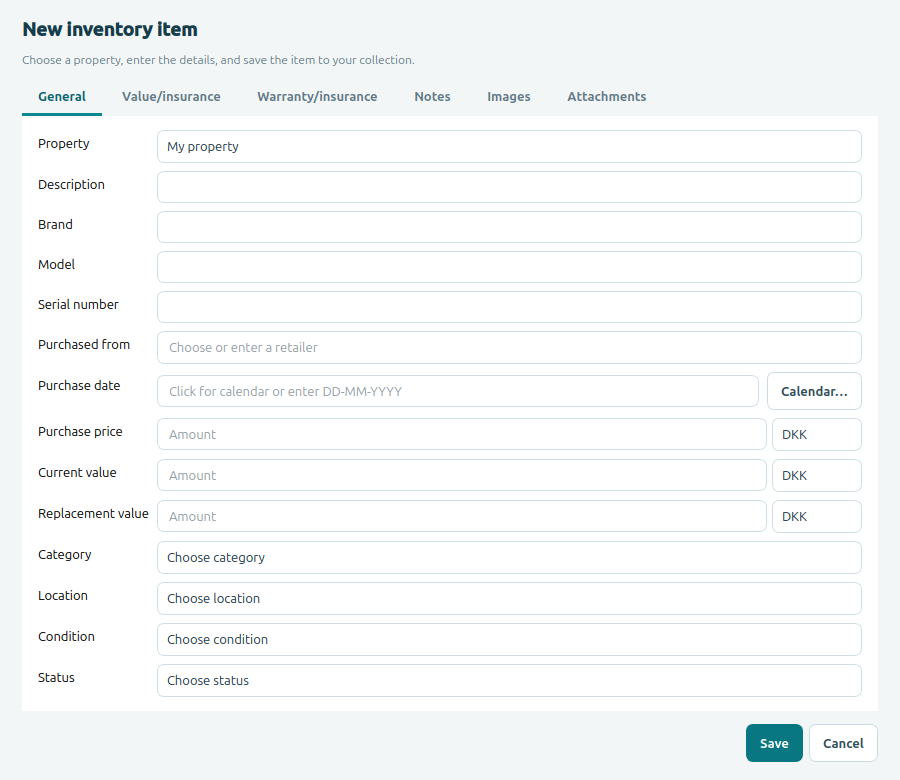Select the Serial number input field
This screenshot has height=780, width=900.
[x=509, y=307]
